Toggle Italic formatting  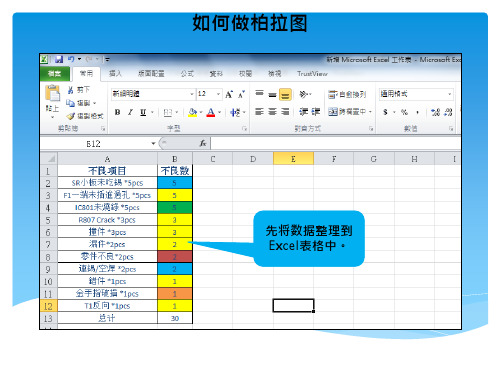130,112
